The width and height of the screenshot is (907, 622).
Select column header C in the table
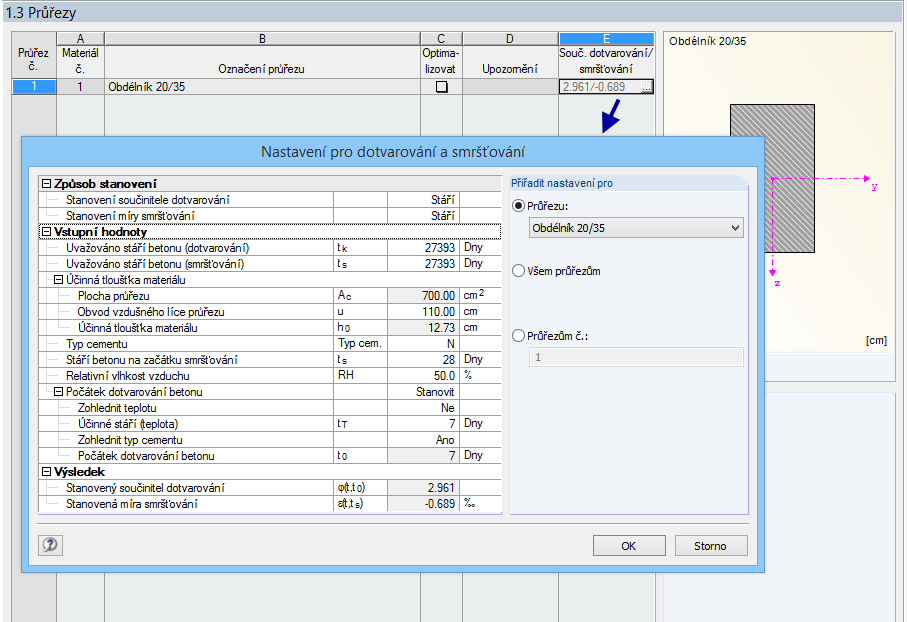[x=441, y=39]
